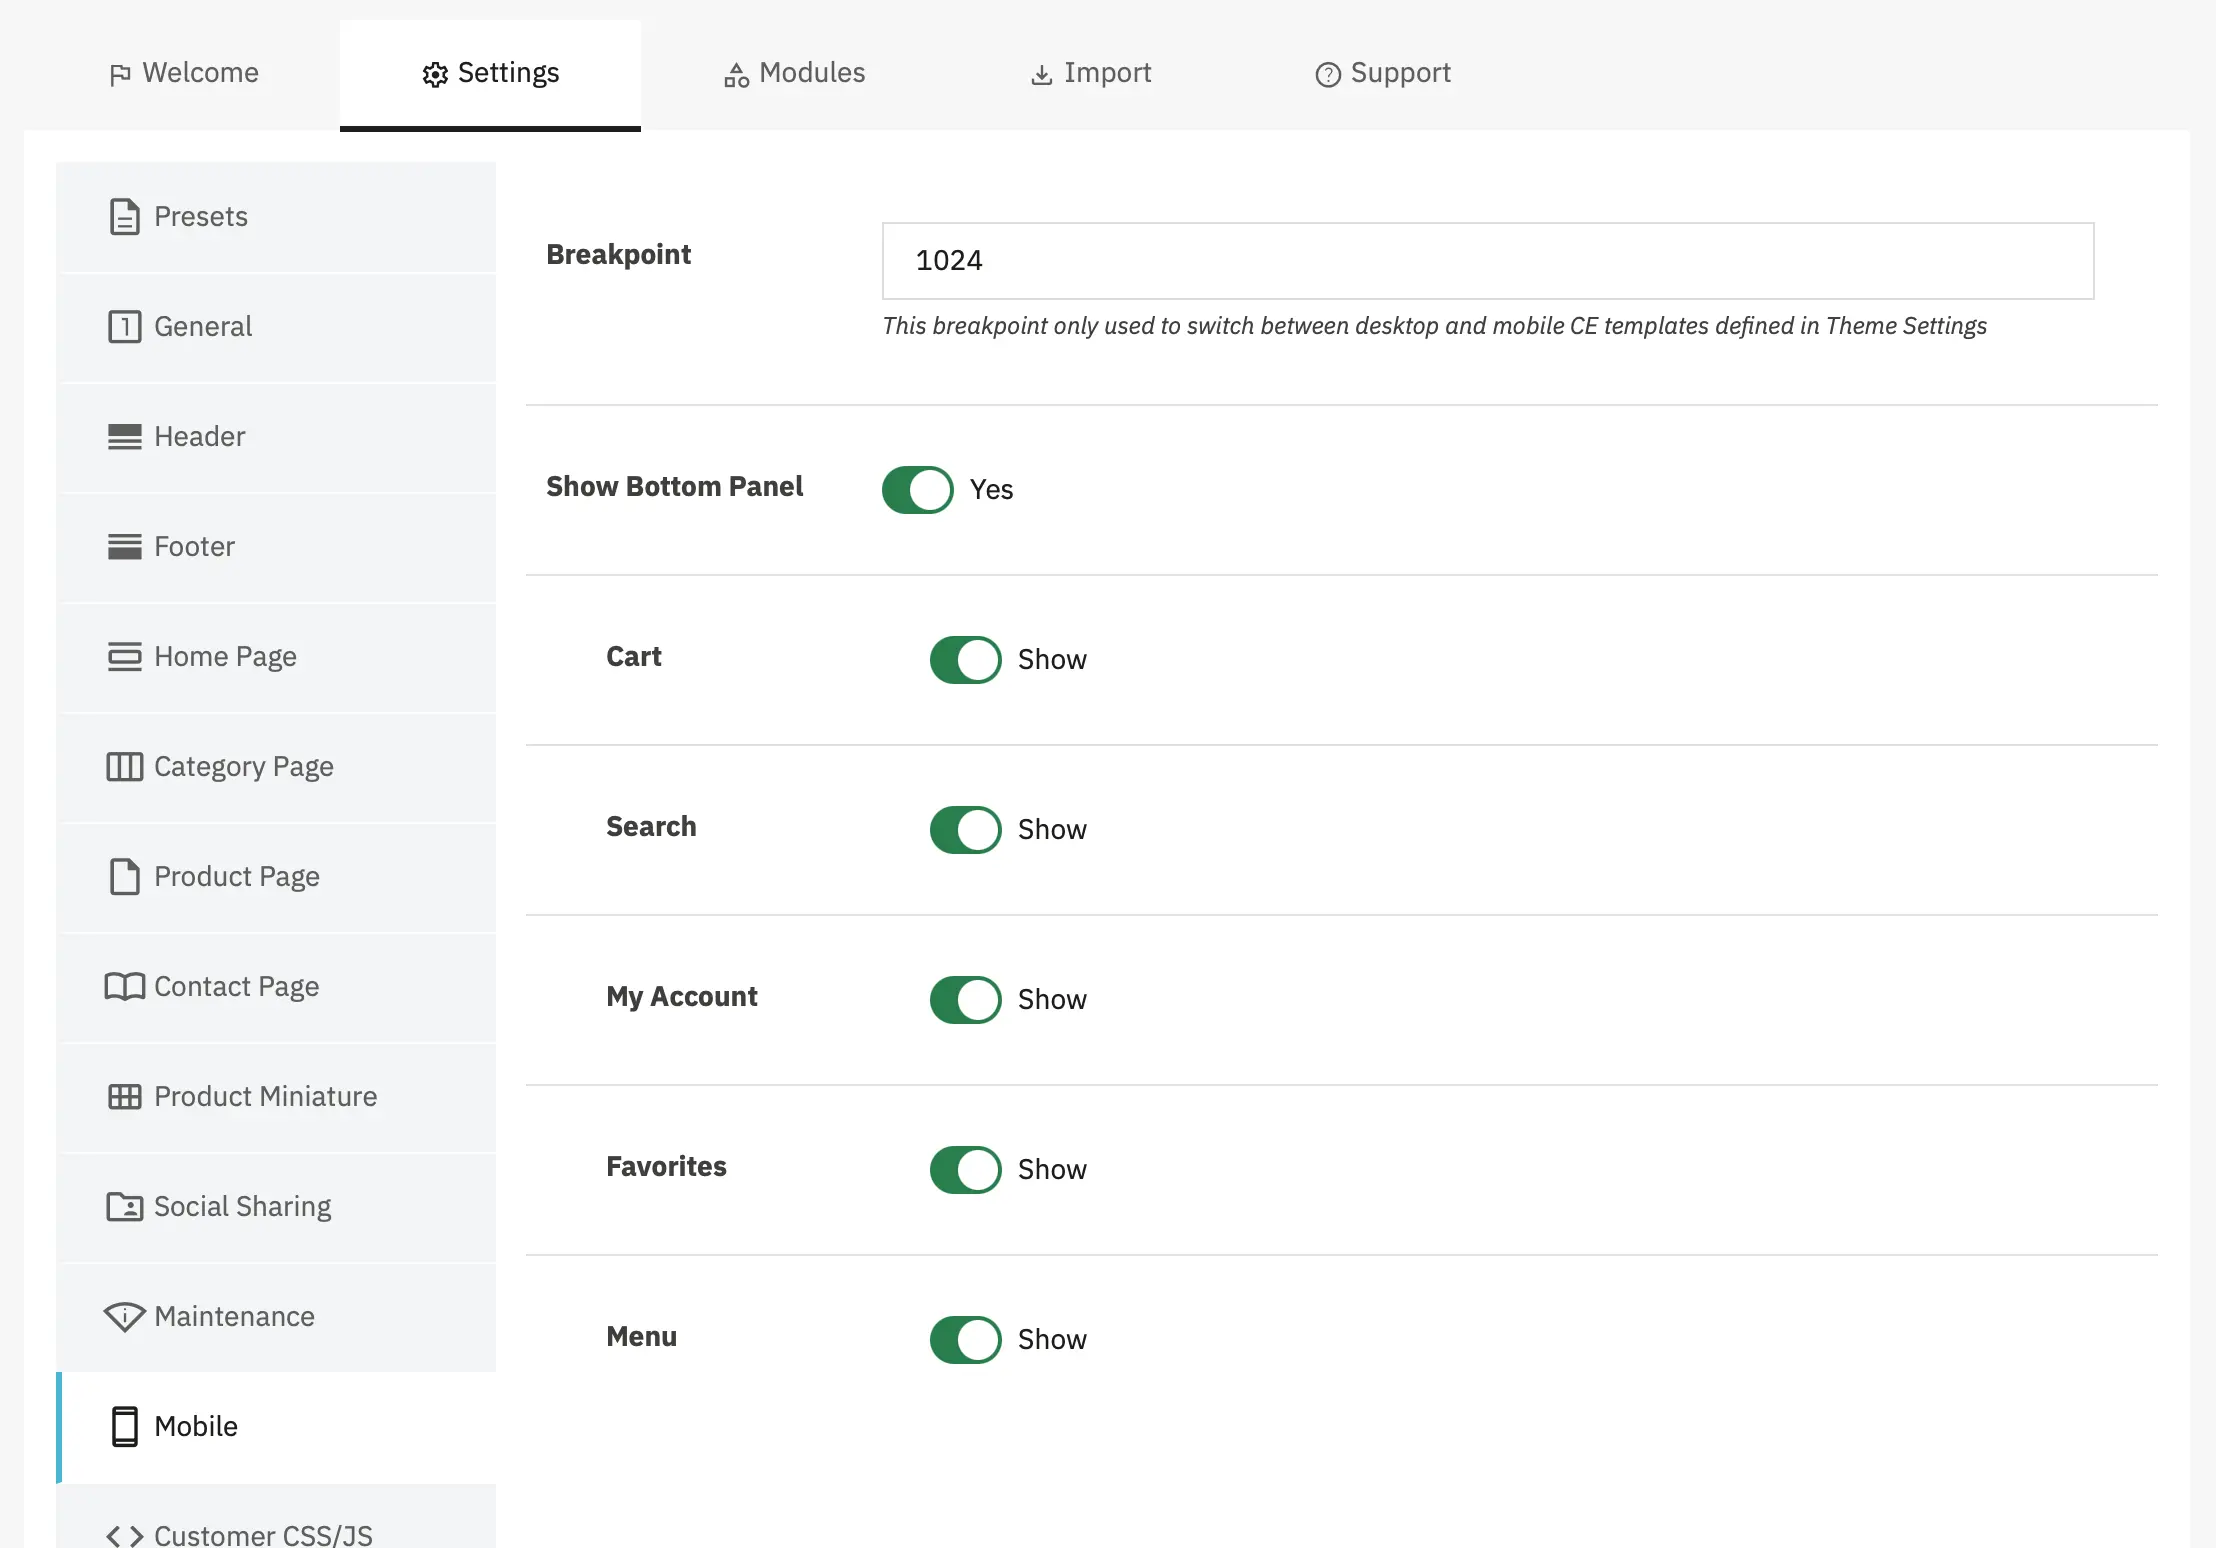Click the question mark icon beside Support
The height and width of the screenshot is (1548, 2216).
[x=1328, y=75]
